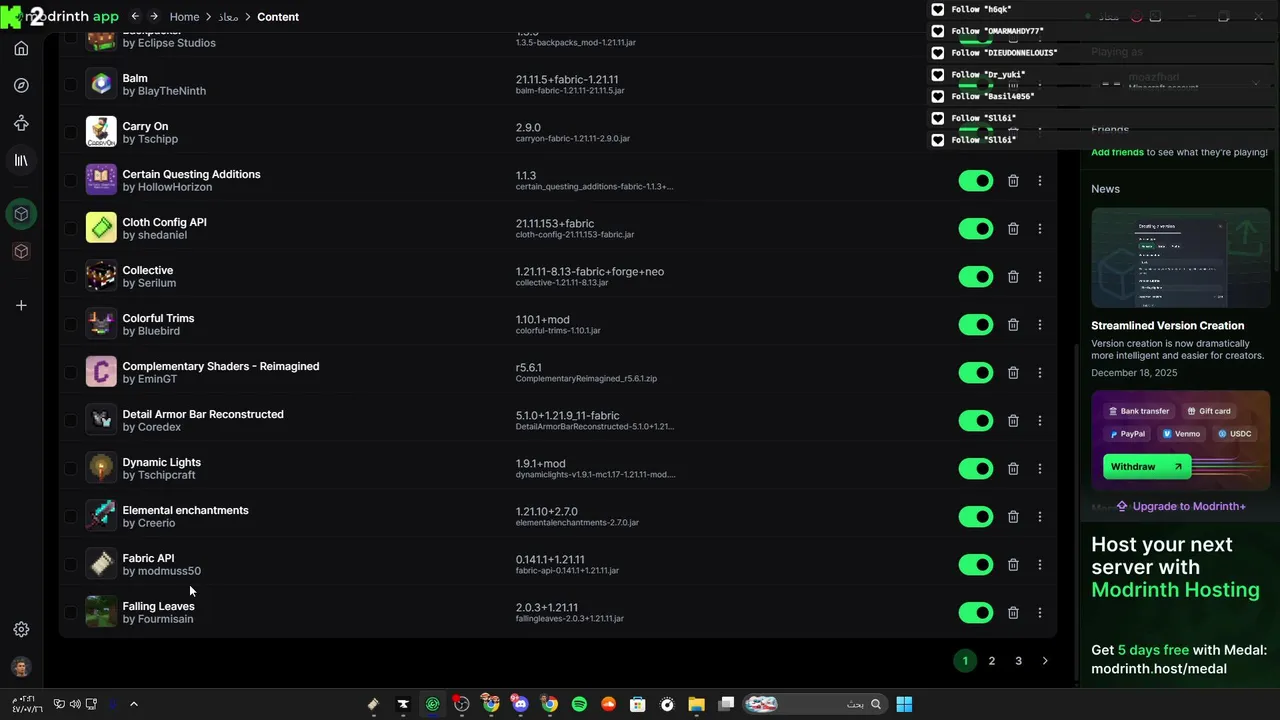Go forward with the right arrow
This screenshot has width=1280, height=720.
(153, 17)
